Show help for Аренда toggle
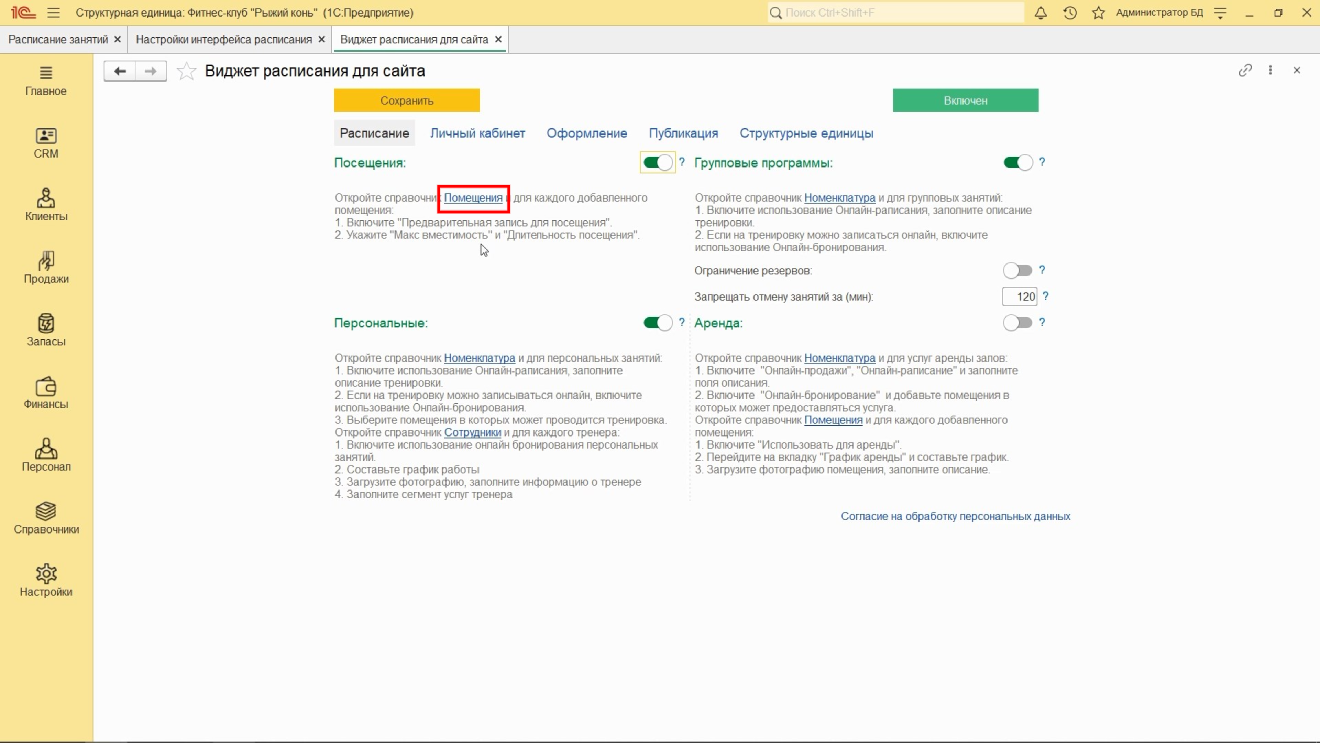1320x743 pixels. [x=1042, y=323]
